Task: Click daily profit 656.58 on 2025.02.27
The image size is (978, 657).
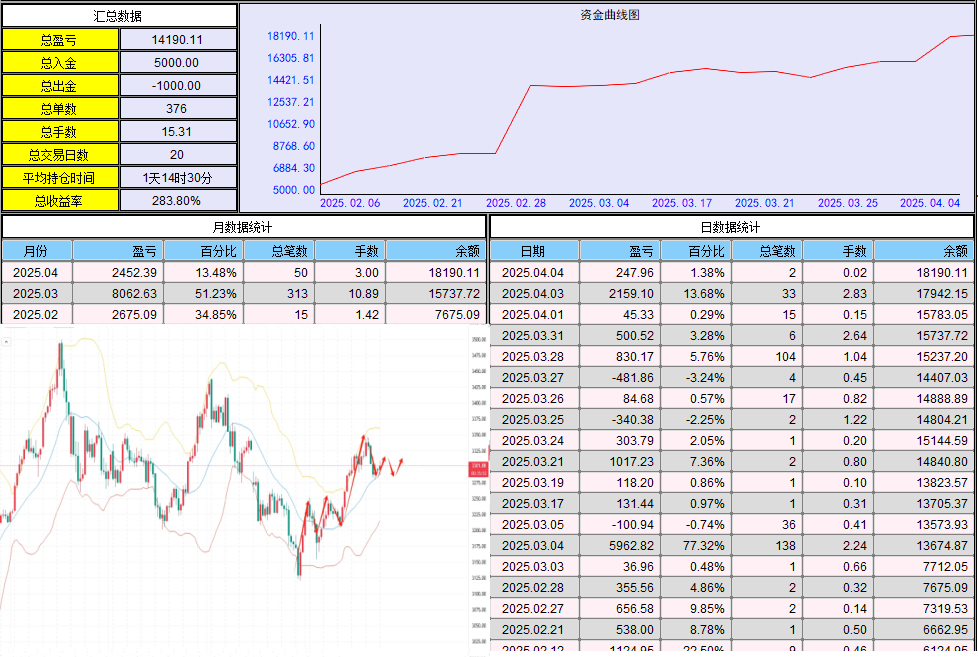Action: 634,608
